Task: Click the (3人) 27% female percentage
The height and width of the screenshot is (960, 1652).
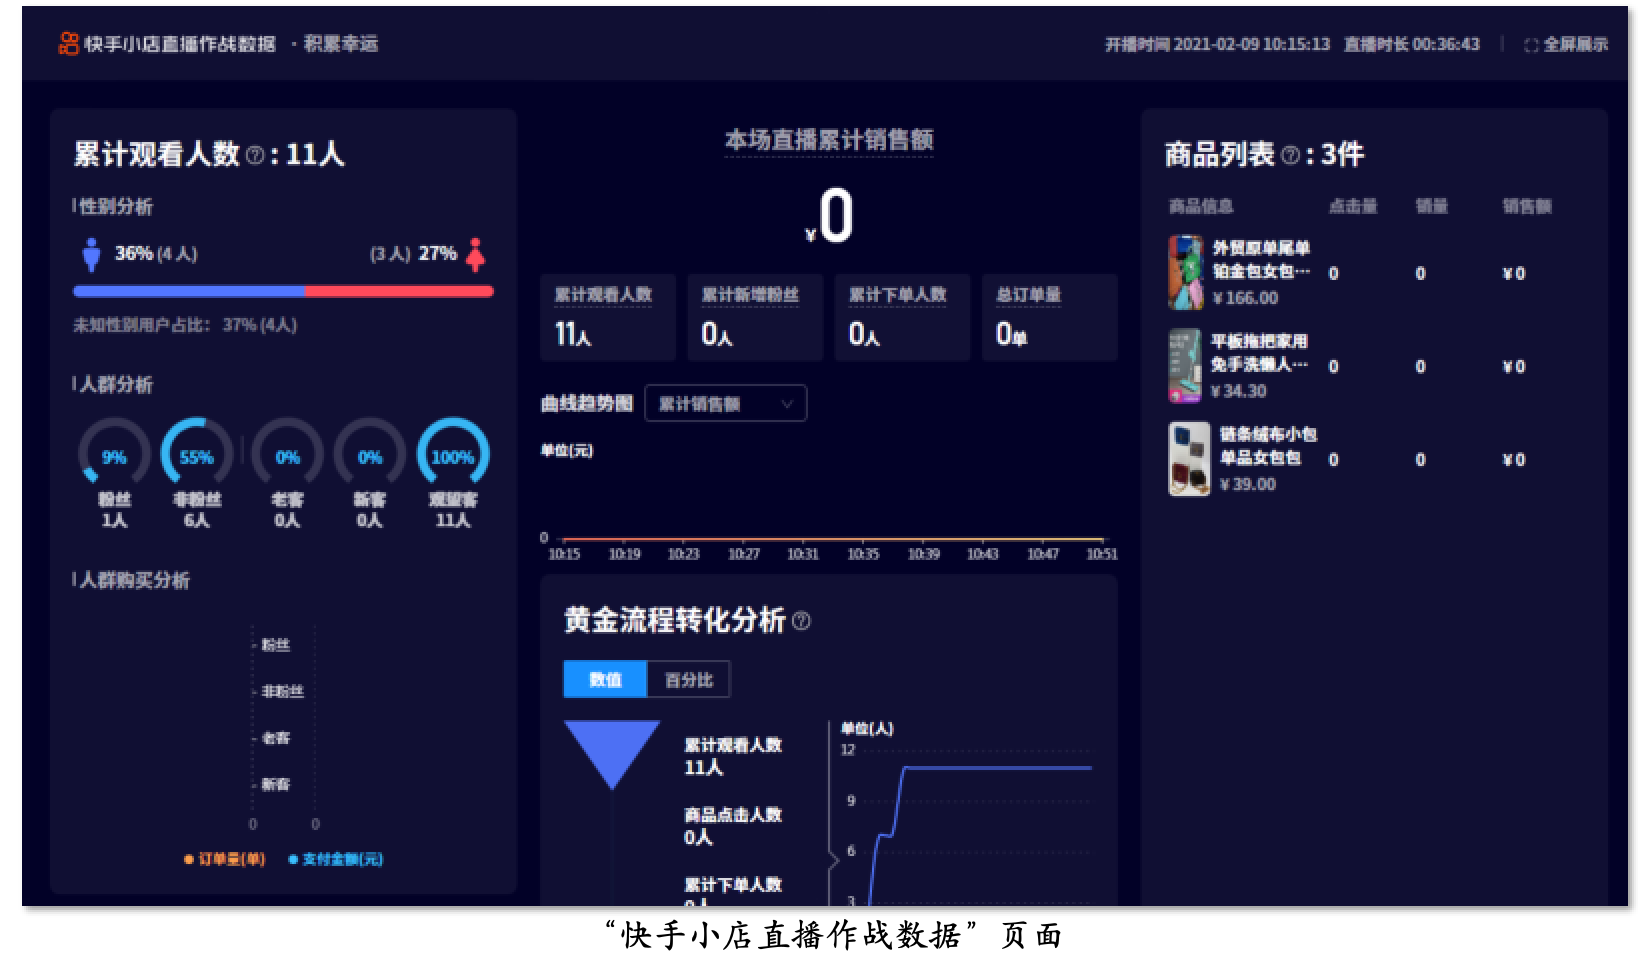Action: pyautogui.click(x=413, y=254)
